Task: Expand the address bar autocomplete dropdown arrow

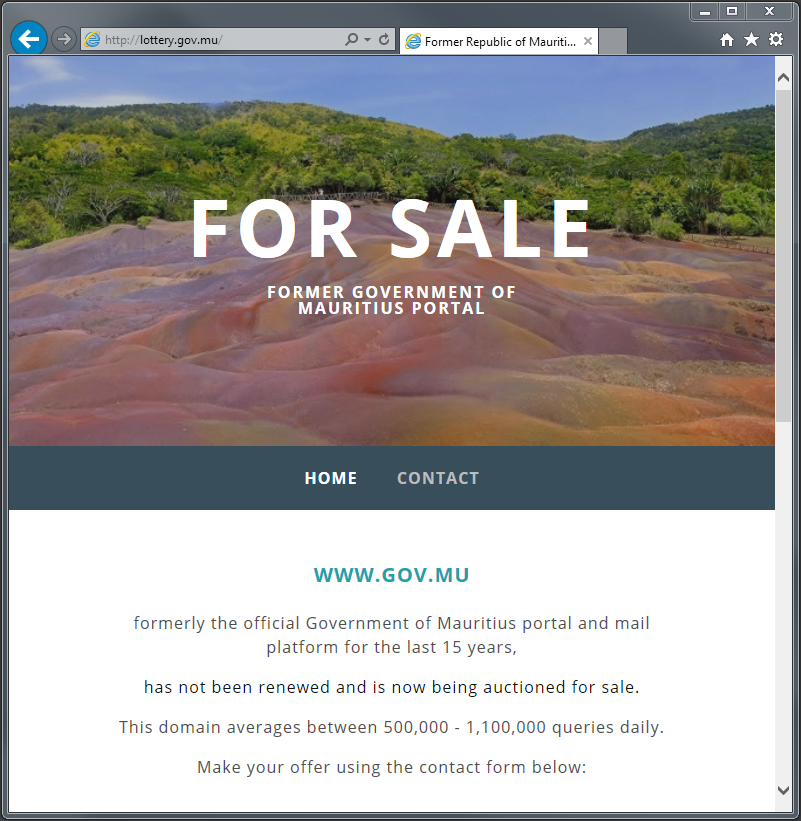Action: [368, 40]
